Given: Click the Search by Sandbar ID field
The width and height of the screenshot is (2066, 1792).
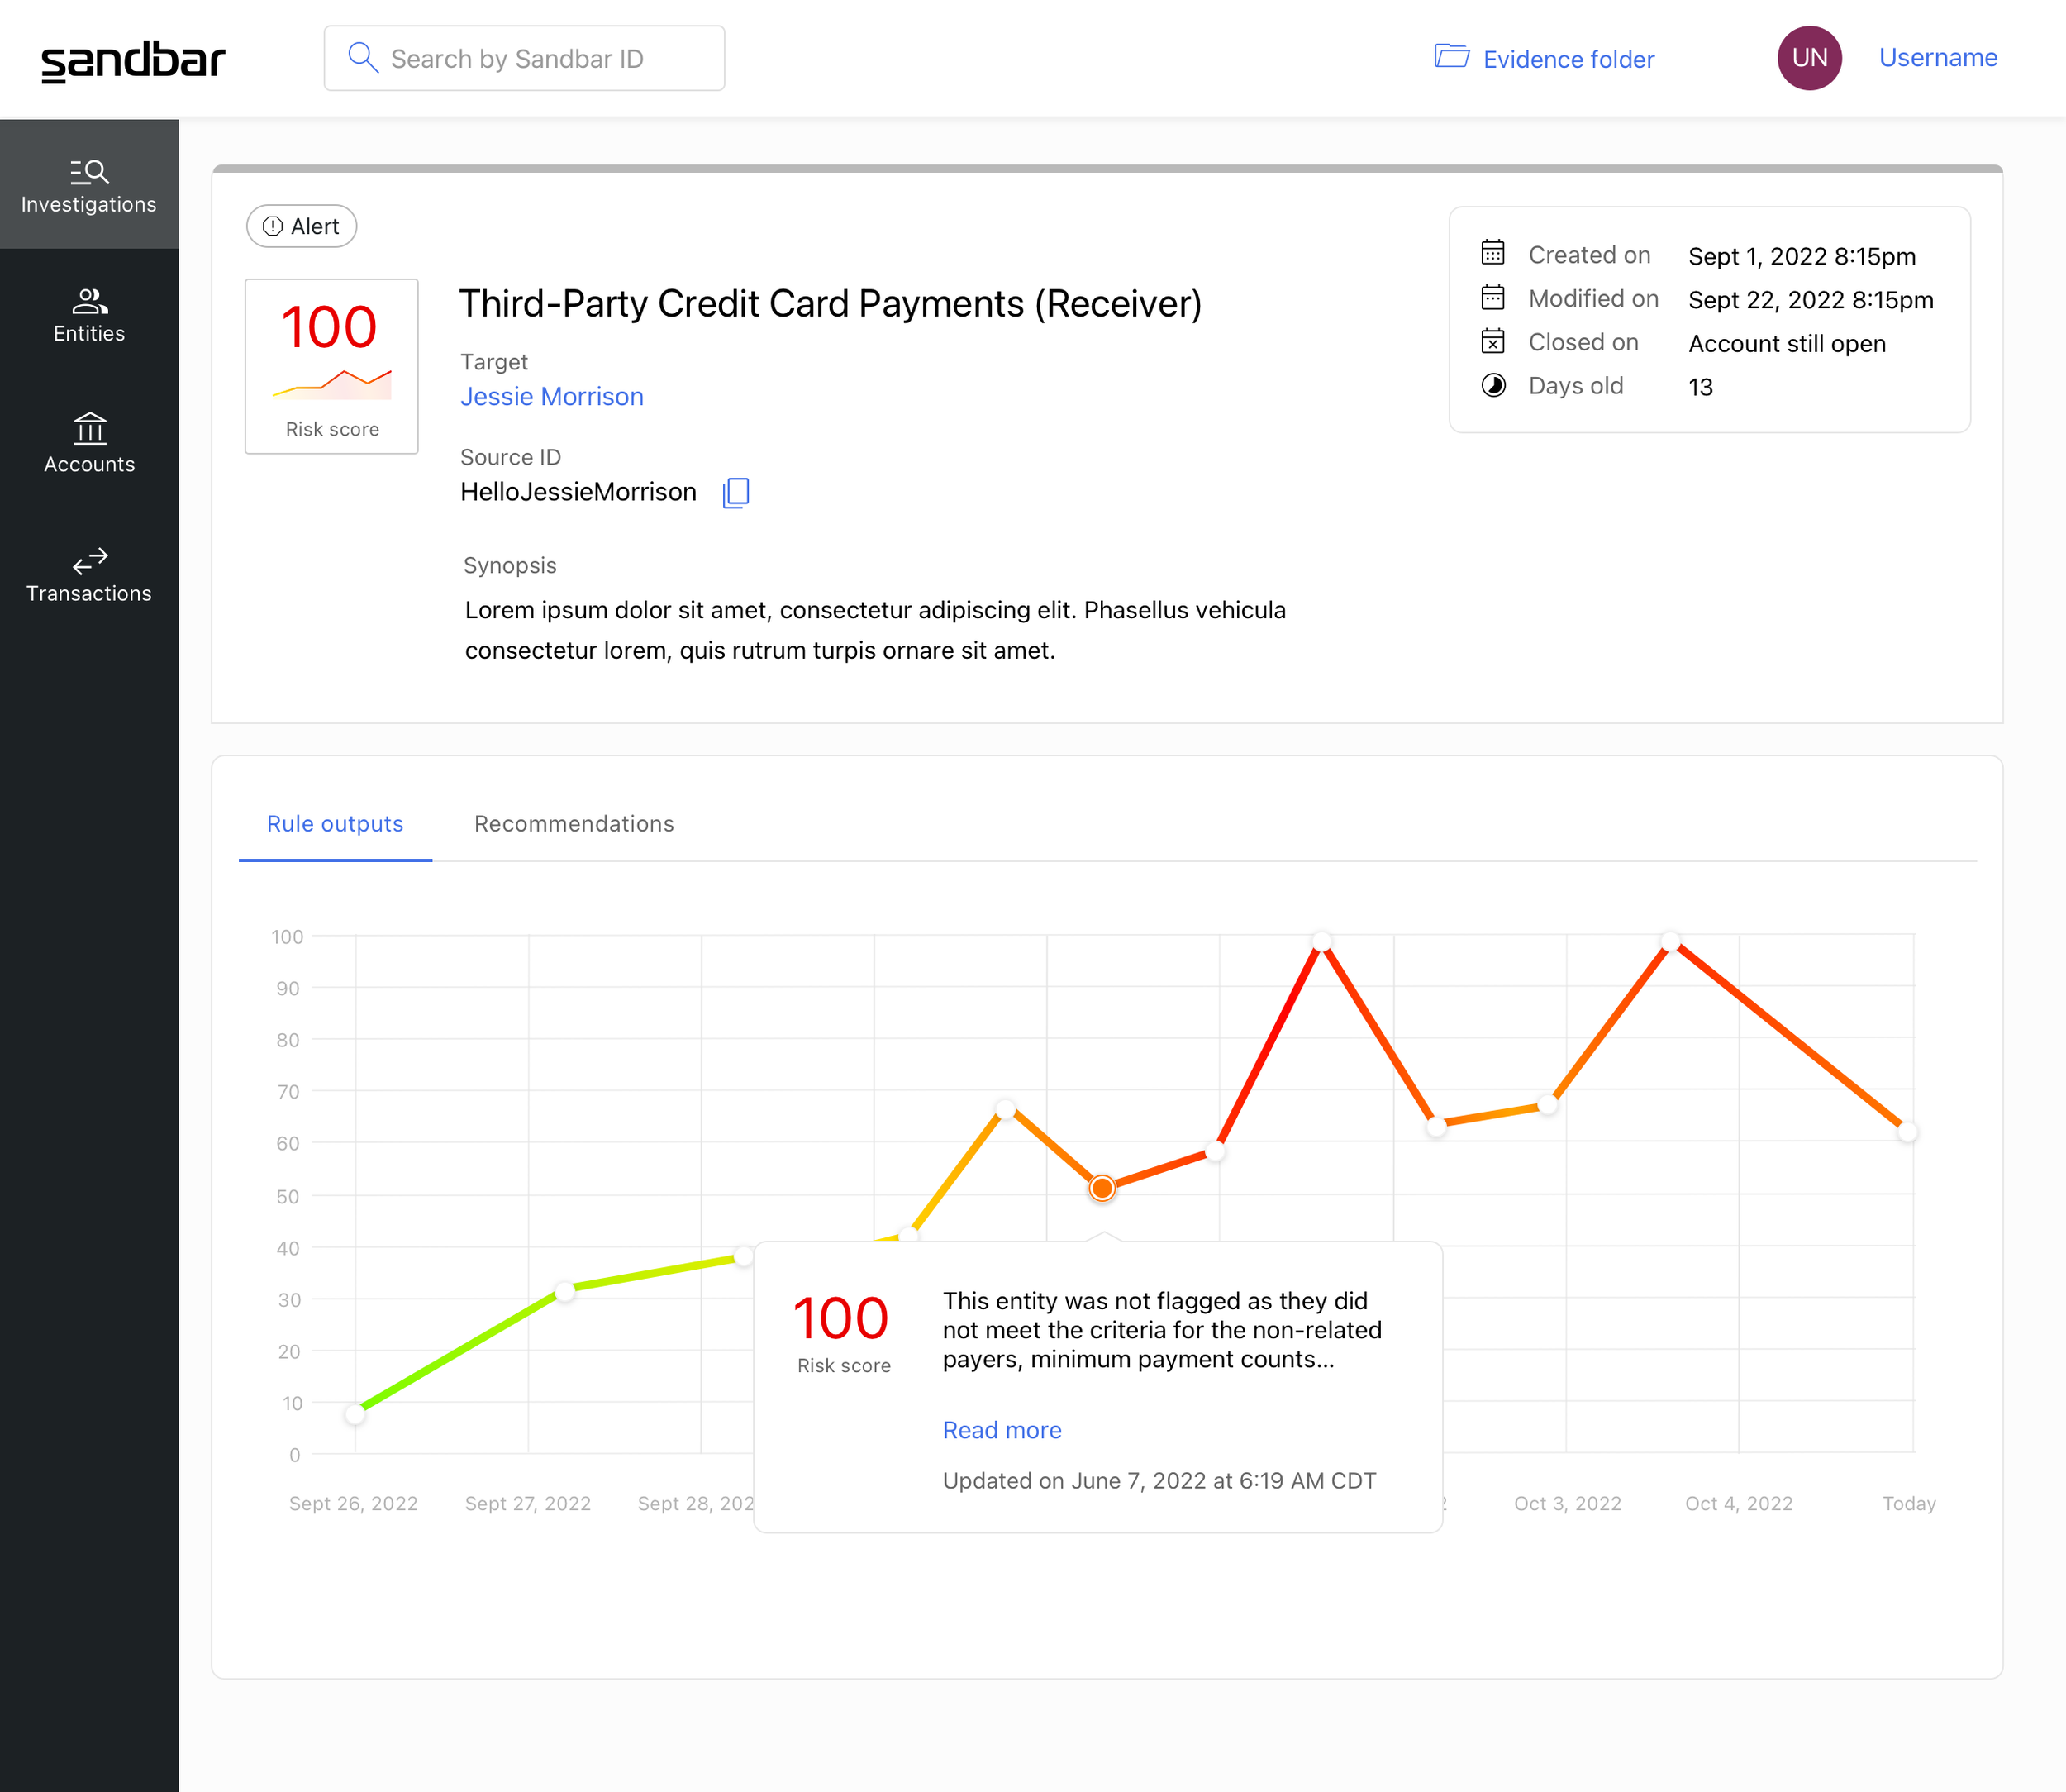Looking at the screenshot, I should pyautogui.click(x=524, y=58).
